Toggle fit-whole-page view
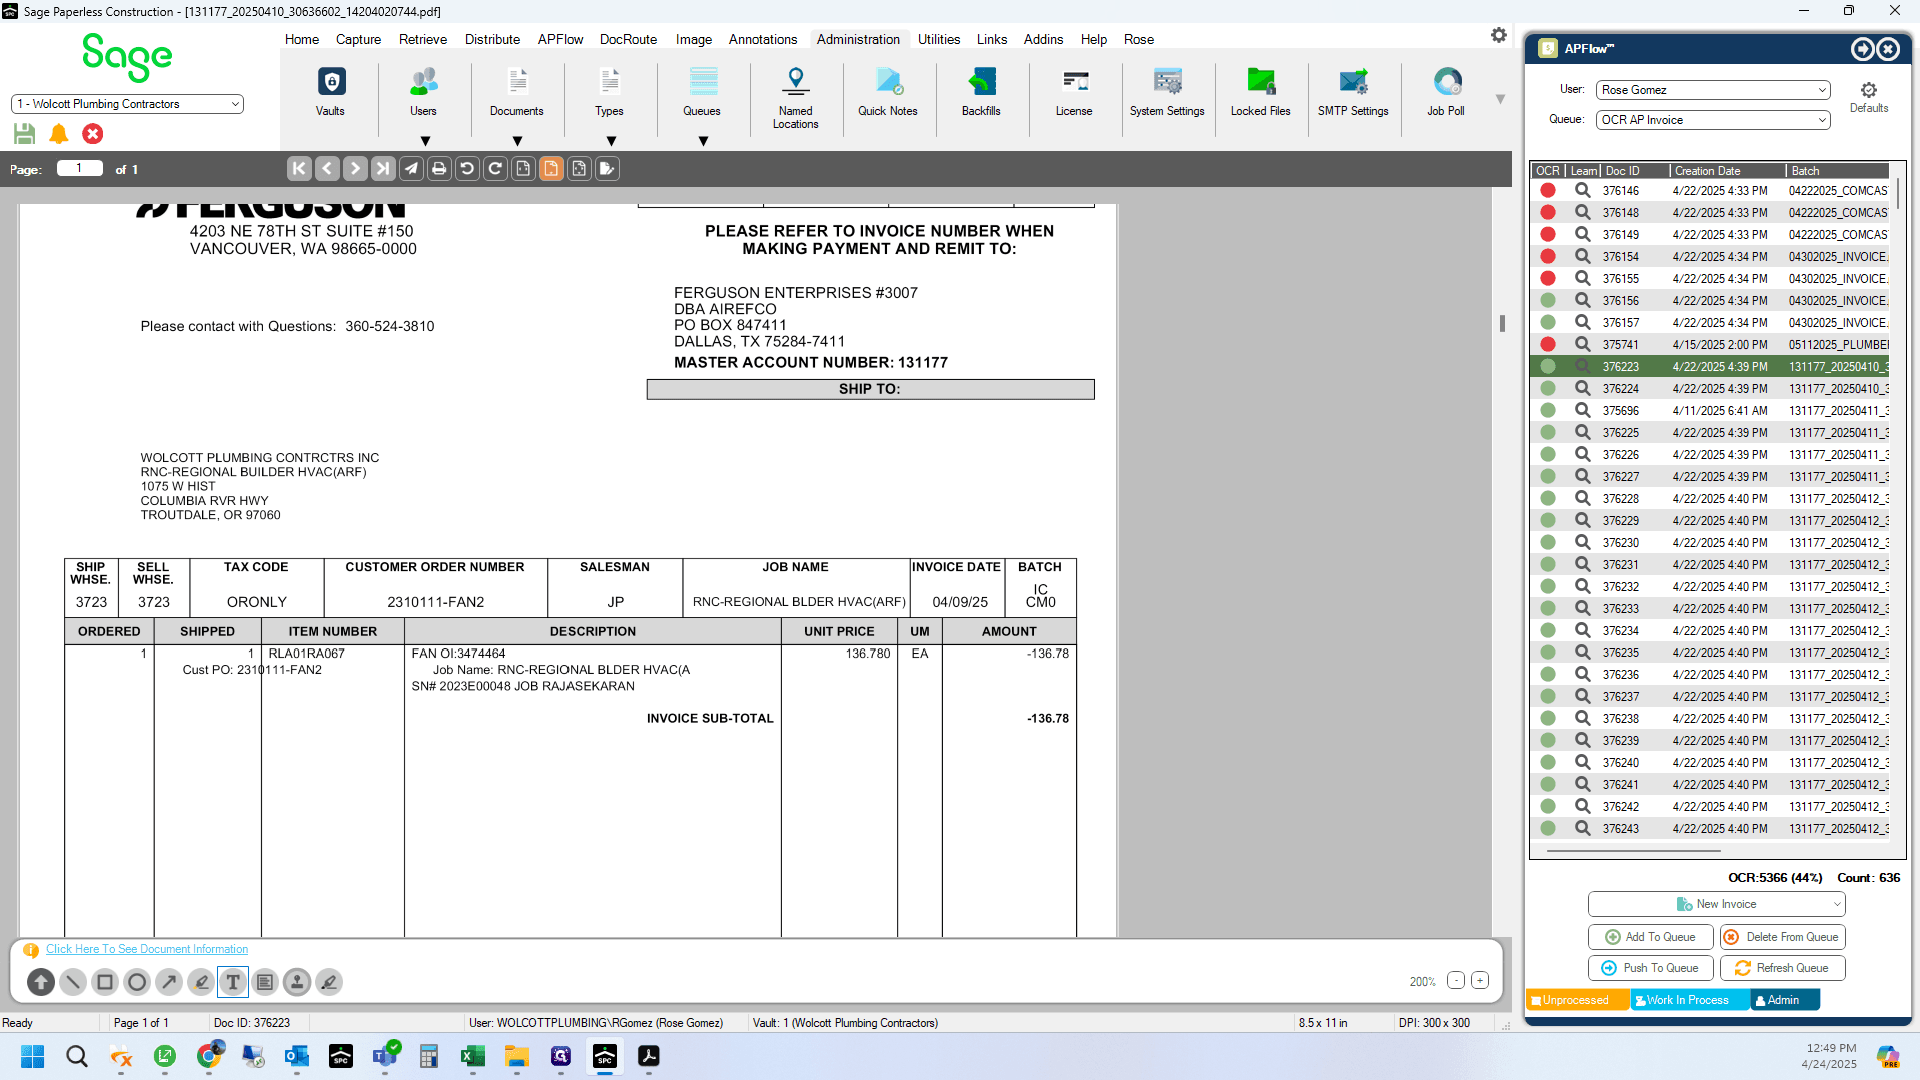The width and height of the screenshot is (1920, 1080). (x=579, y=169)
